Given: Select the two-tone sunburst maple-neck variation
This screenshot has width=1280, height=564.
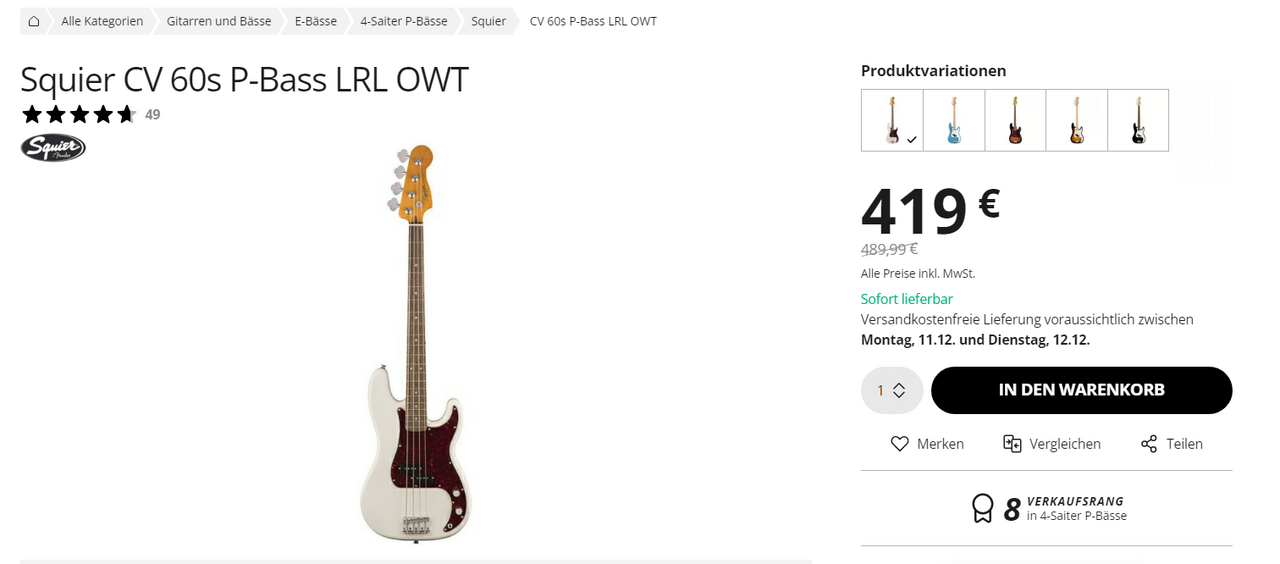Looking at the screenshot, I should tap(1077, 121).
